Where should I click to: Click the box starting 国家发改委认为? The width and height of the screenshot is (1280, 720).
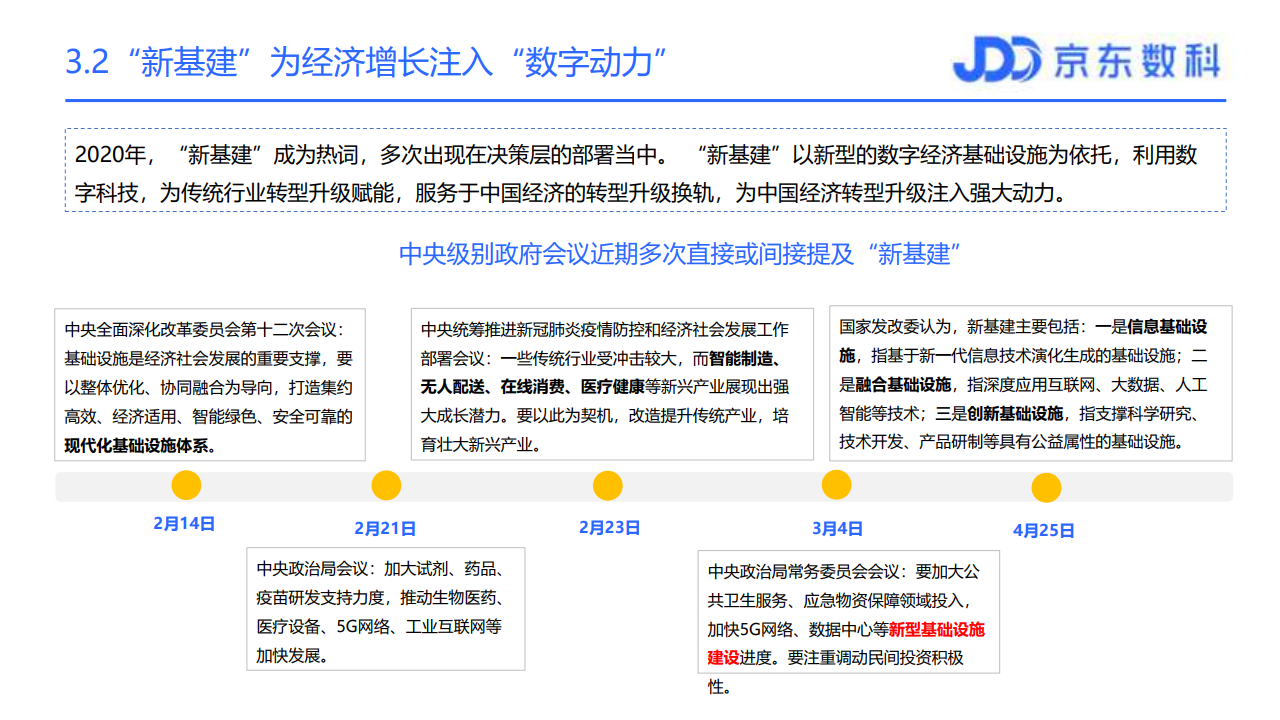click(1031, 383)
